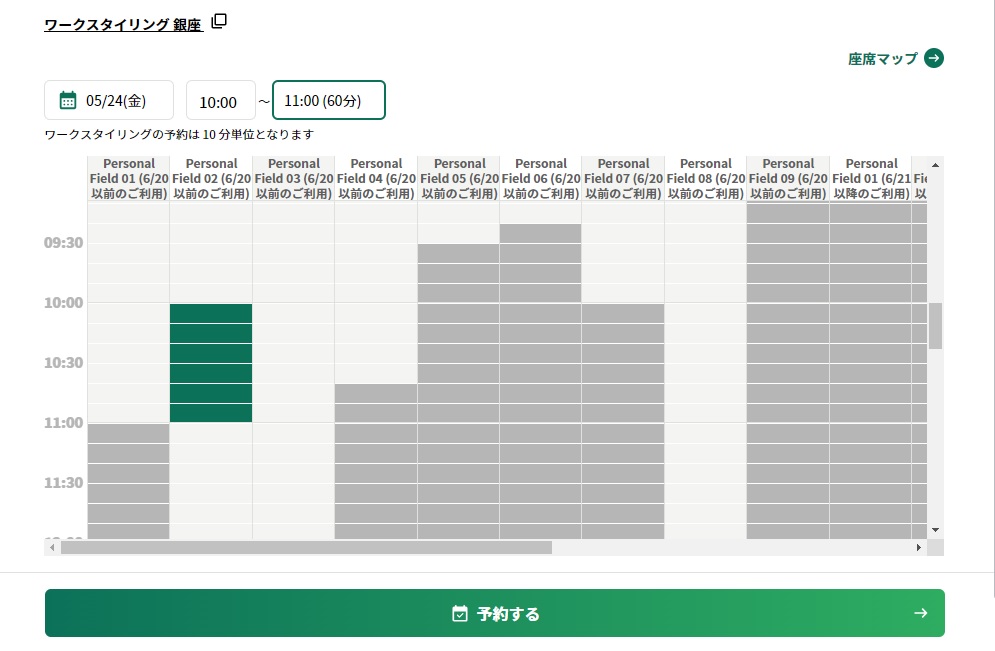Click the 10:00 time label
Screen dimensions: 995x651
click(x=63, y=303)
